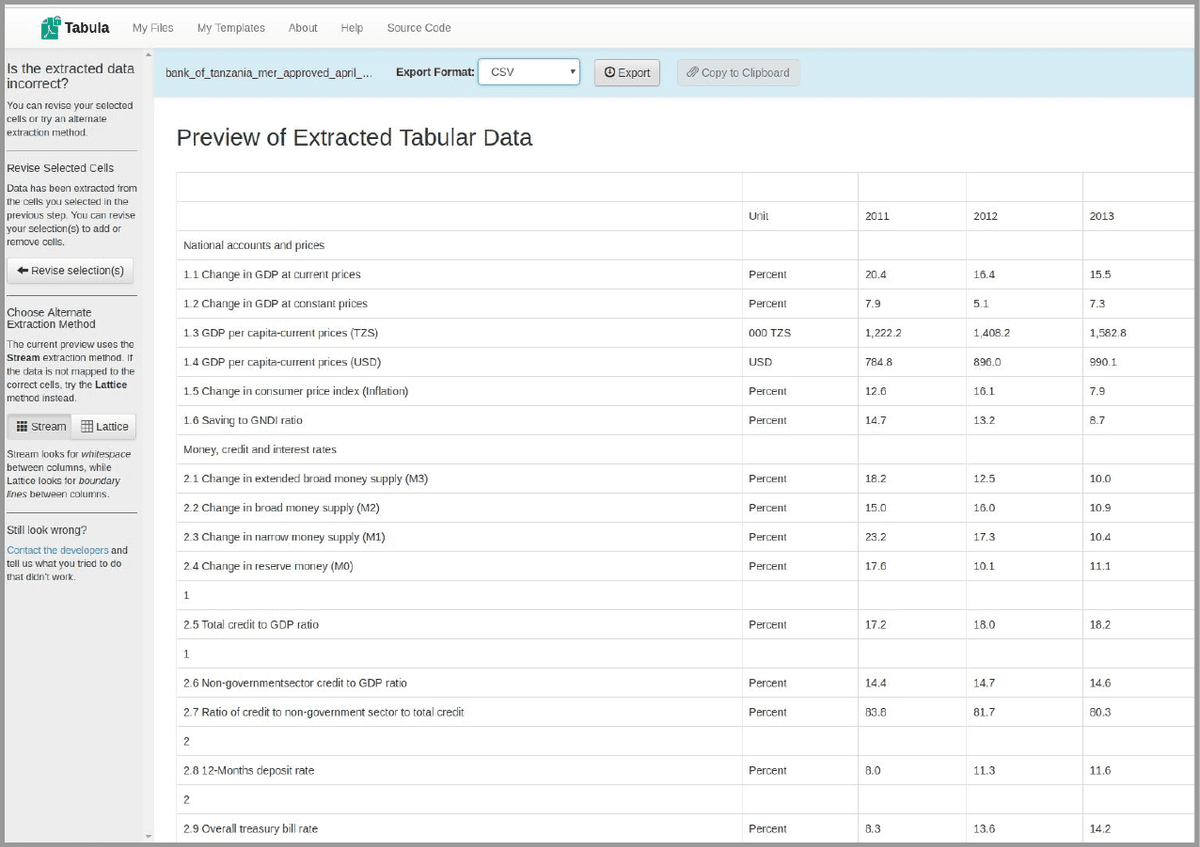Click the Preview of Extracted Tabular Data heading
Viewport: 1200px width, 847px height.
coord(354,138)
